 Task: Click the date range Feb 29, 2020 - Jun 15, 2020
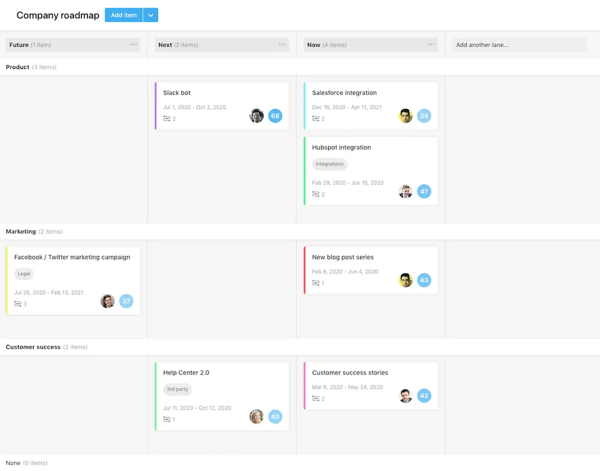(x=347, y=183)
